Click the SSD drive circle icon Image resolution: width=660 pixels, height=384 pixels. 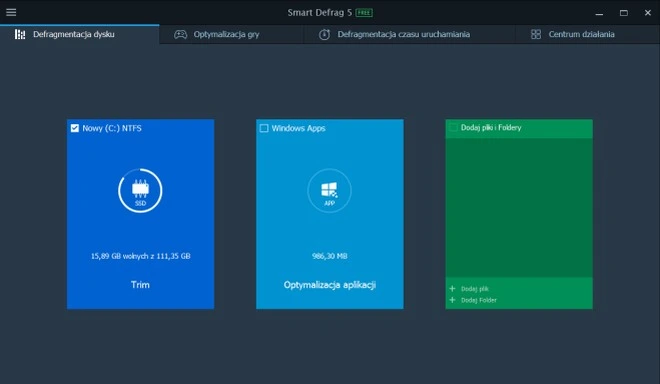pos(140,191)
